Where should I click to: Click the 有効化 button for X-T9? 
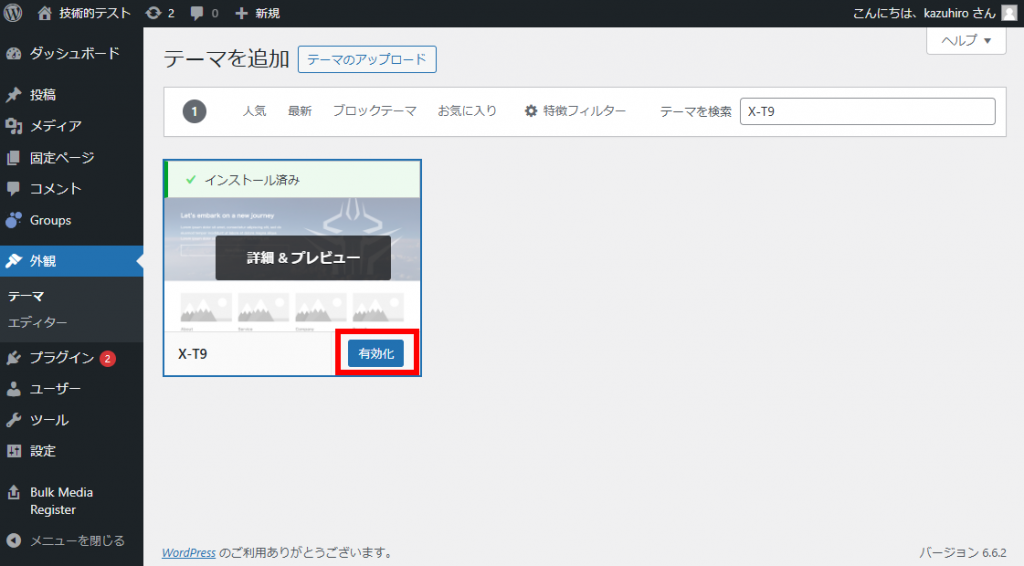pyautogui.click(x=376, y=354)
